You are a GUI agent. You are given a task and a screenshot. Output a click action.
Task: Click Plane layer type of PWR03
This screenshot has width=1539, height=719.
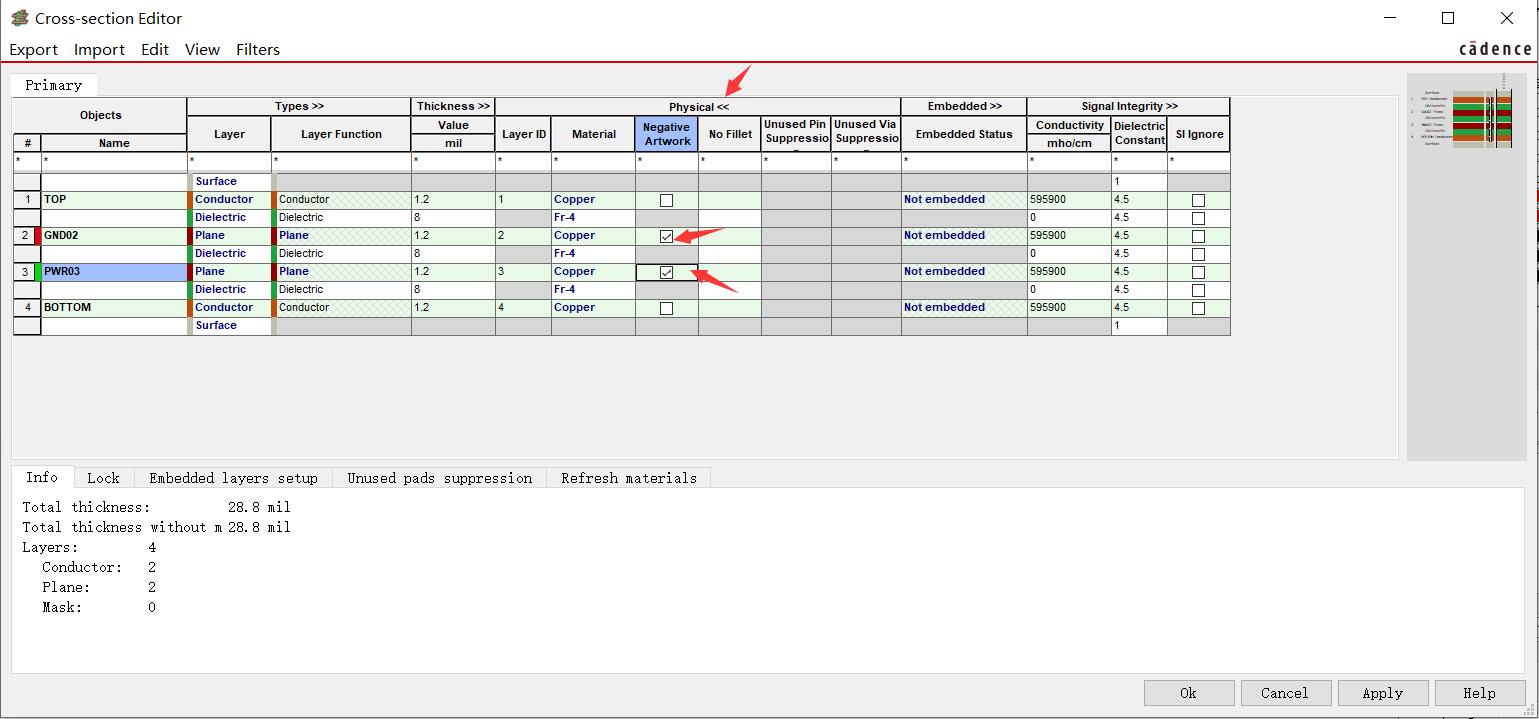pyautogui.click(x=229, y=272)
